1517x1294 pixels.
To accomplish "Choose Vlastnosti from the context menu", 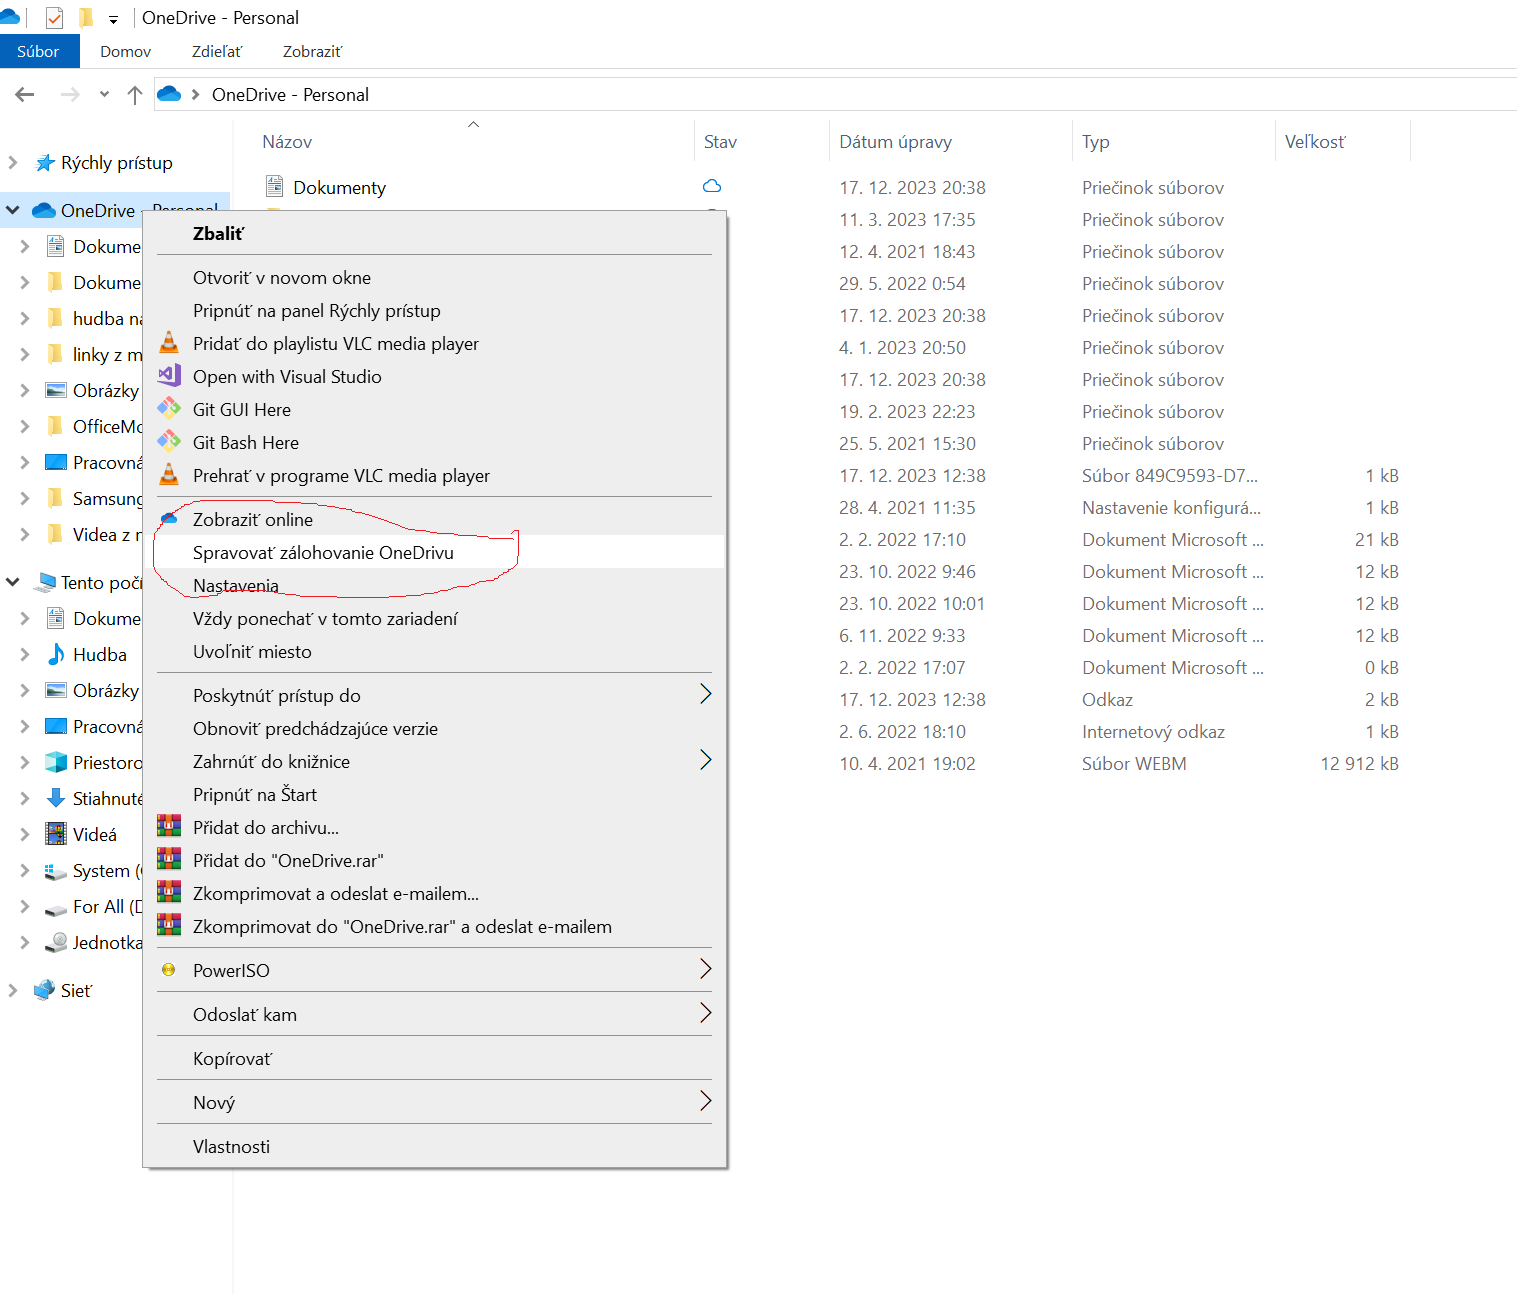I will pos(231,1146).
